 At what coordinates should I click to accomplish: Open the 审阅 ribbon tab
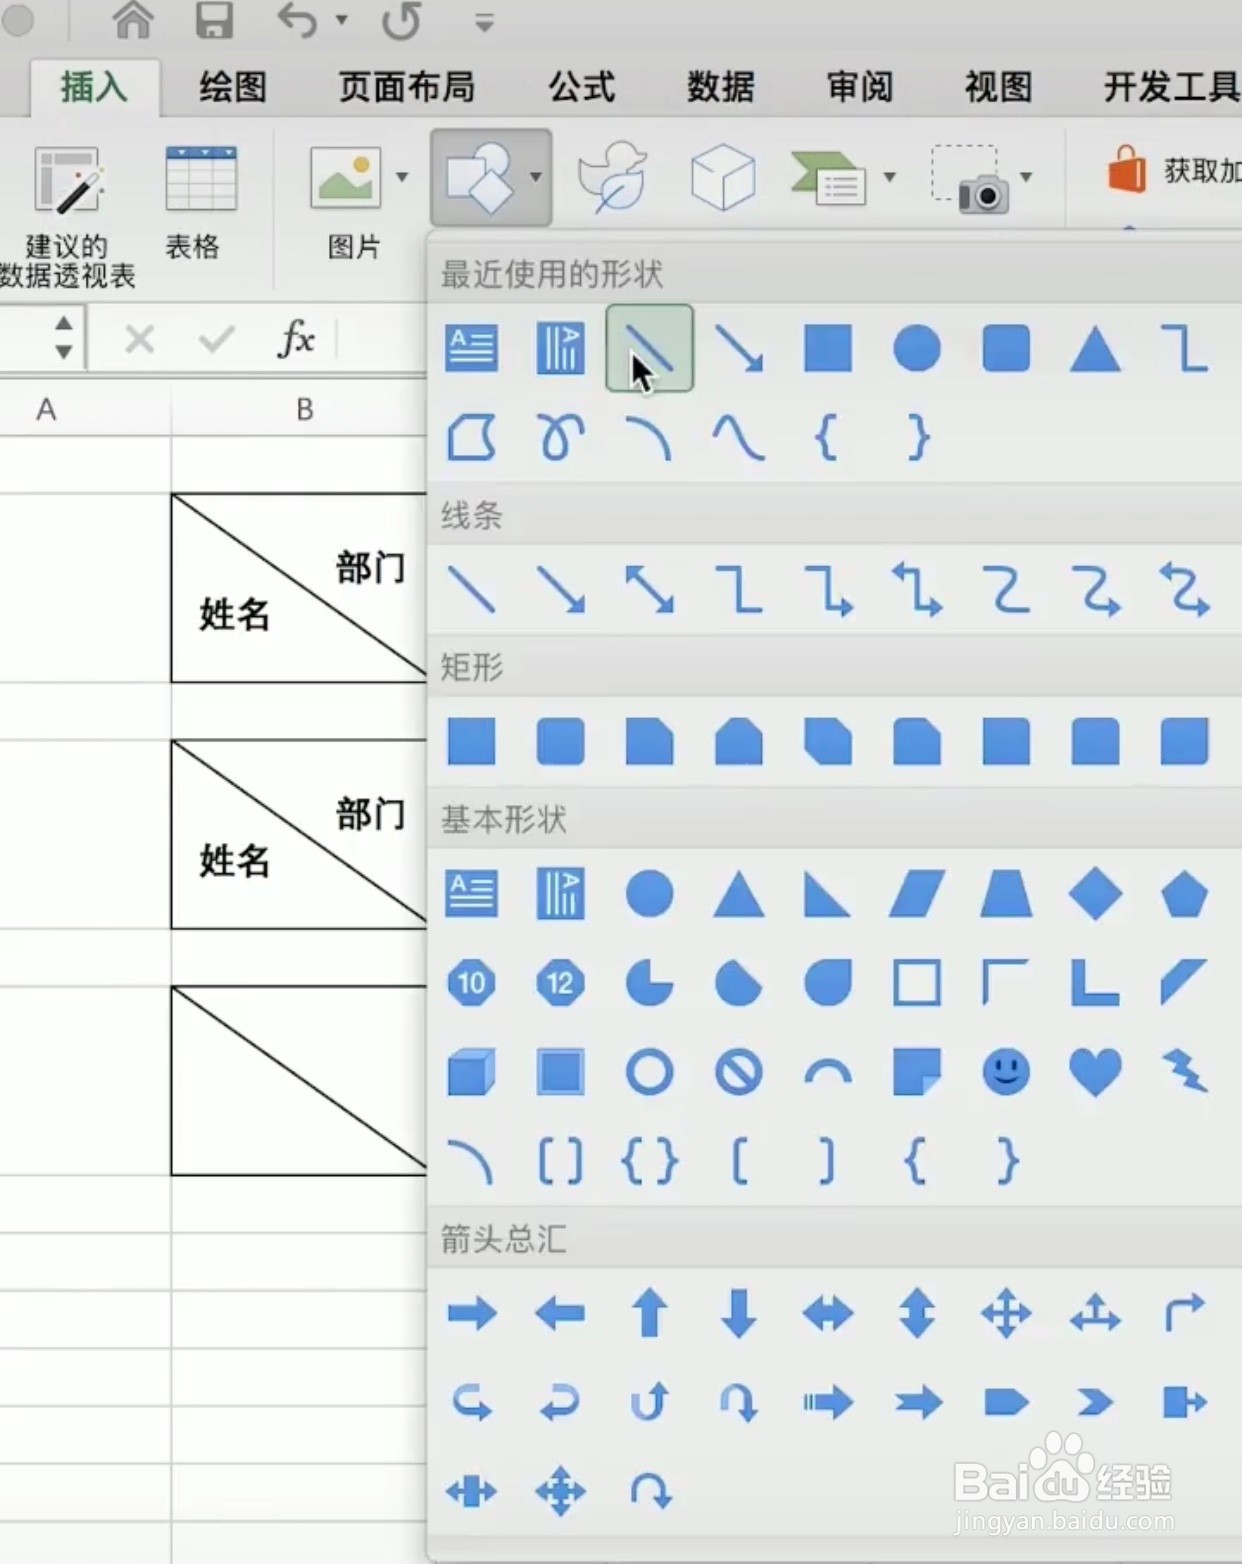[858, 88]
